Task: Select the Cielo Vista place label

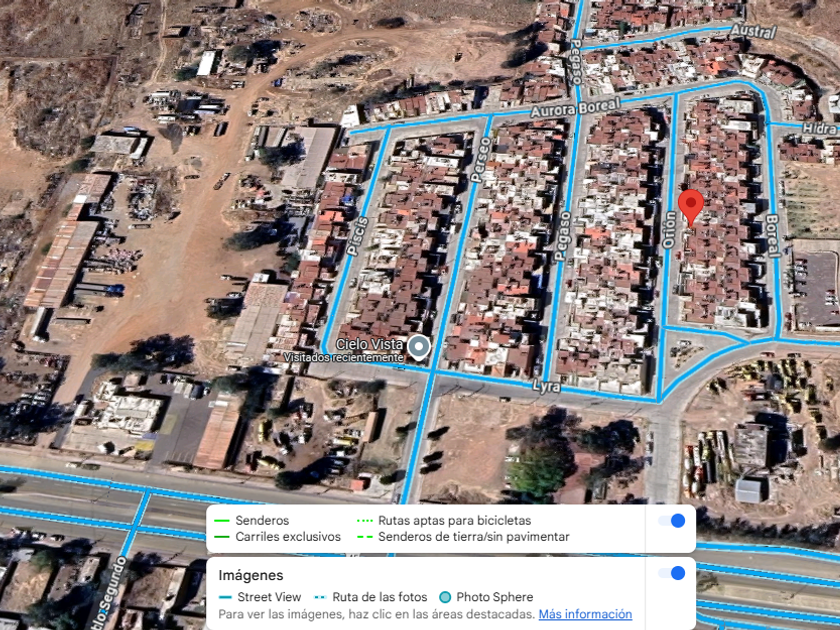Action: point(369,344)
